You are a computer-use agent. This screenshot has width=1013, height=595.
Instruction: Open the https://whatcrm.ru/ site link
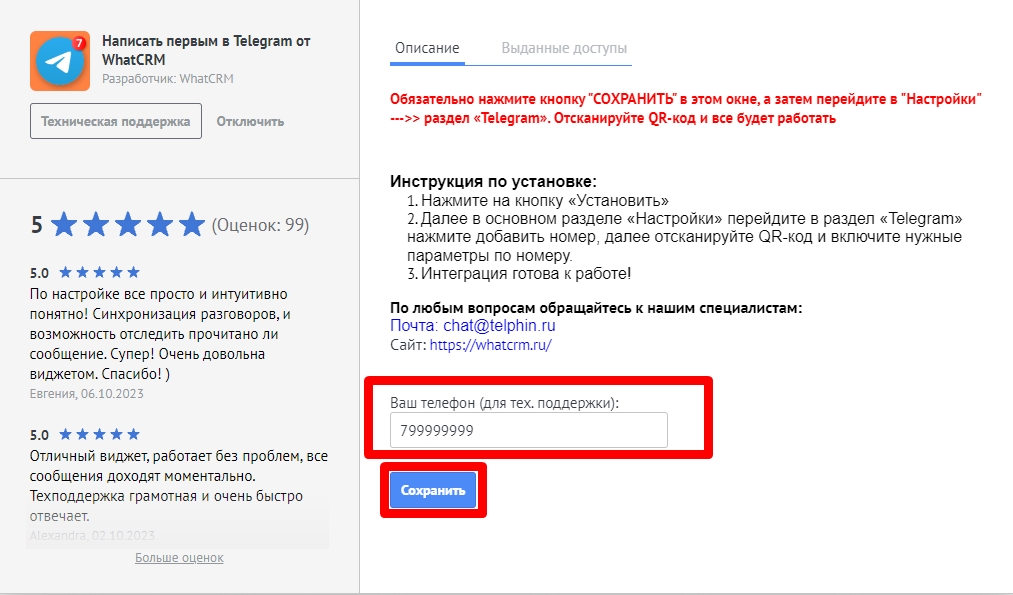coord(490,345)
